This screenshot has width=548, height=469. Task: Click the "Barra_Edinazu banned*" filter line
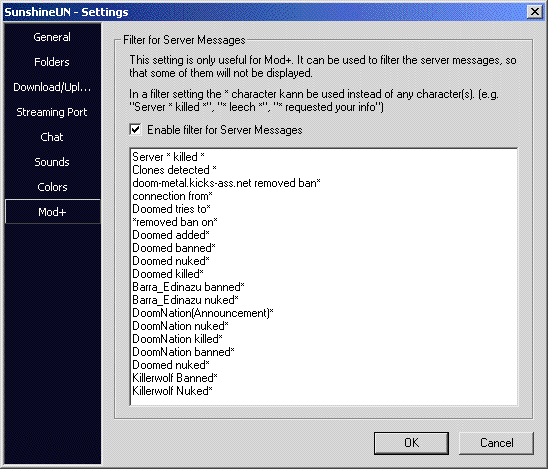click(188, 287)
